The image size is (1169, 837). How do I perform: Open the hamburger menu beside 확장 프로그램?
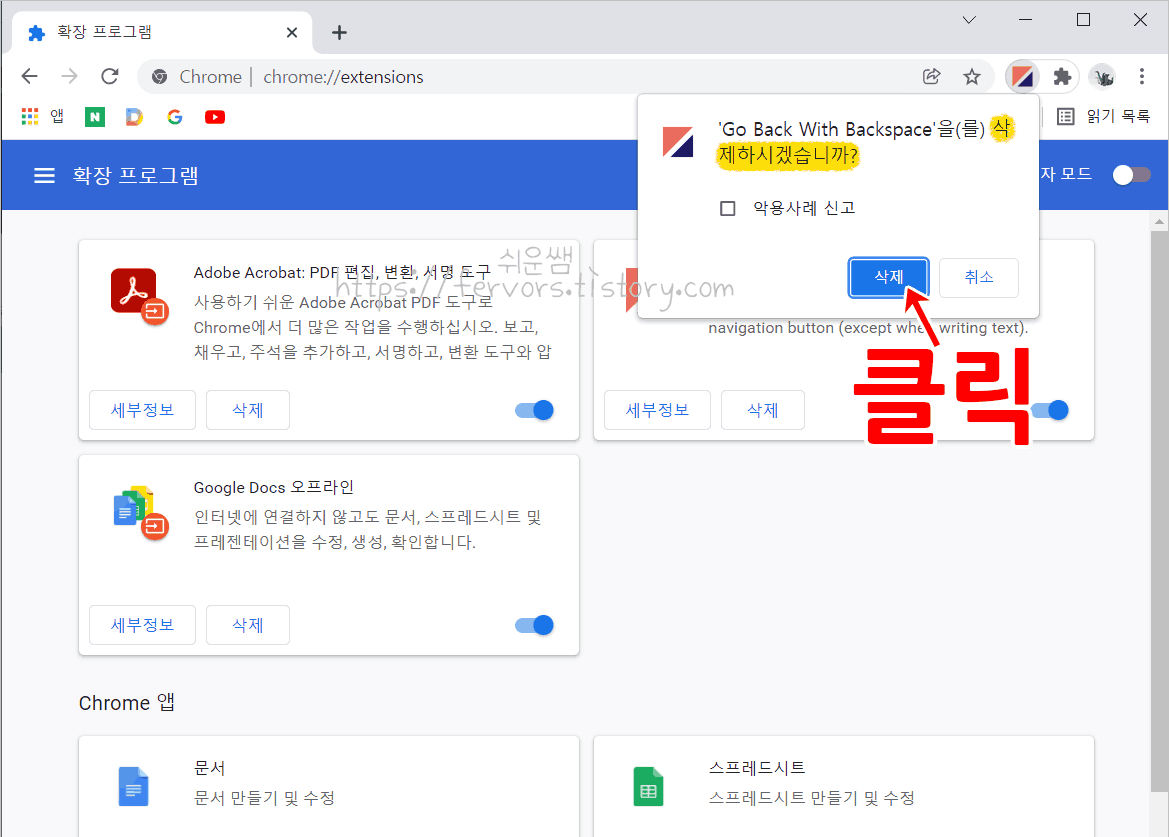(44, 175)
